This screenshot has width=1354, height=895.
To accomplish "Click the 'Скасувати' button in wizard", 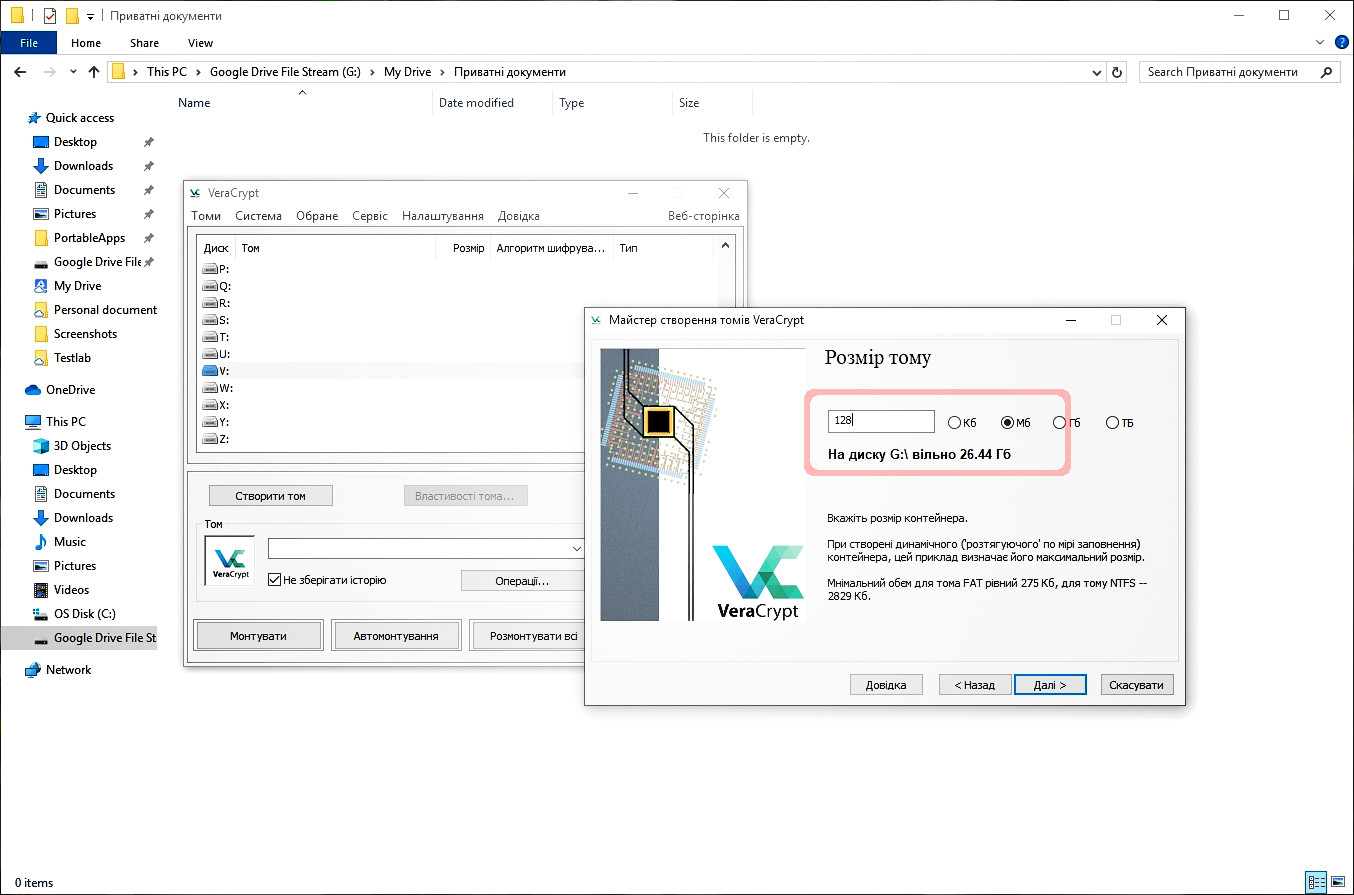I will coord(1137,685).
